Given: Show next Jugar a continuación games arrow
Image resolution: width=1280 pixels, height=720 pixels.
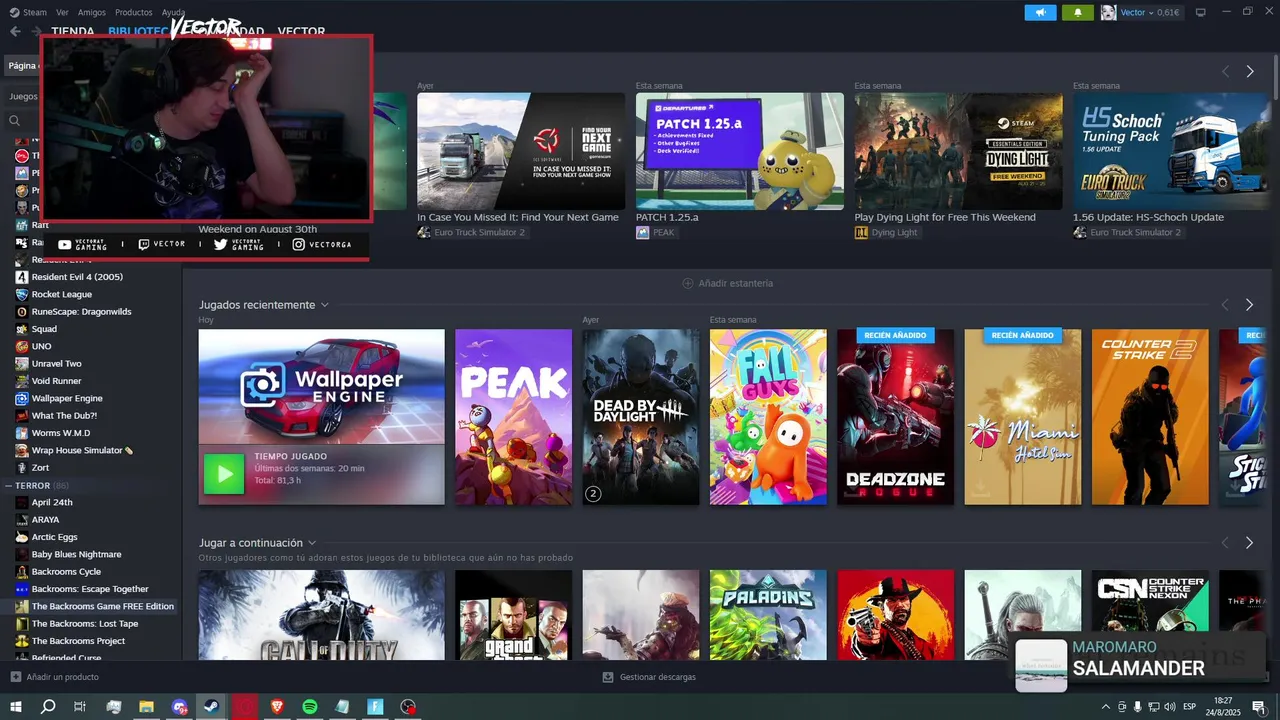Looking at the screenshot, I should (1249, 543).
